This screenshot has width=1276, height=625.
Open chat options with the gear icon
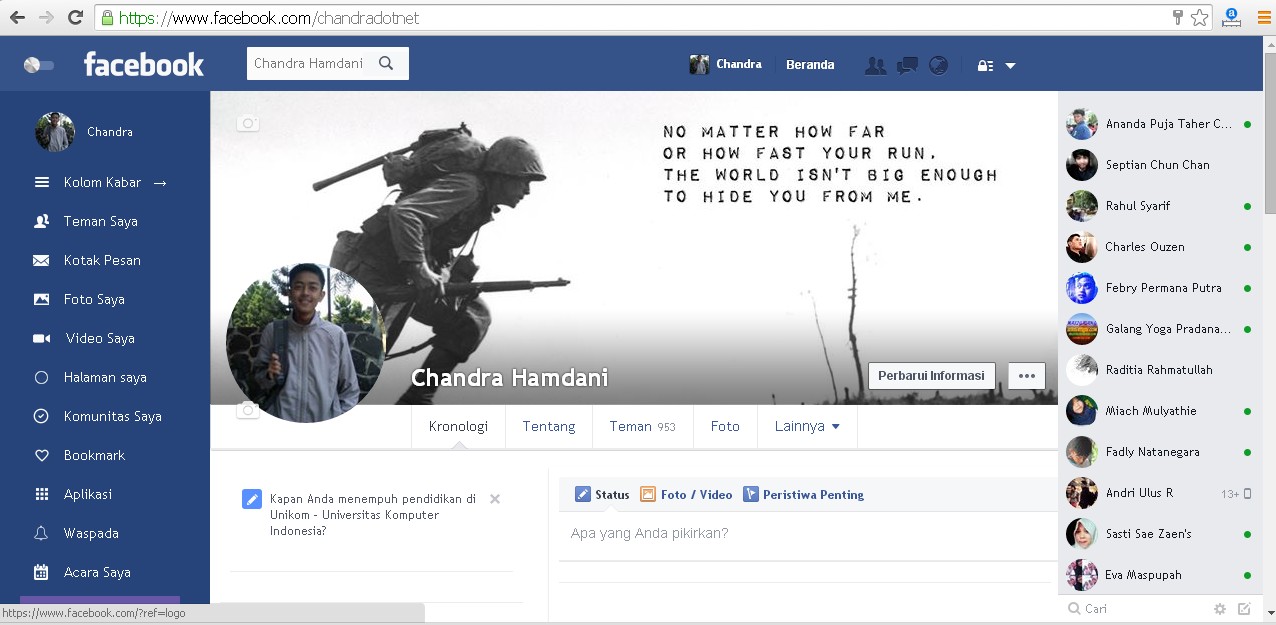pos(1219,608)
